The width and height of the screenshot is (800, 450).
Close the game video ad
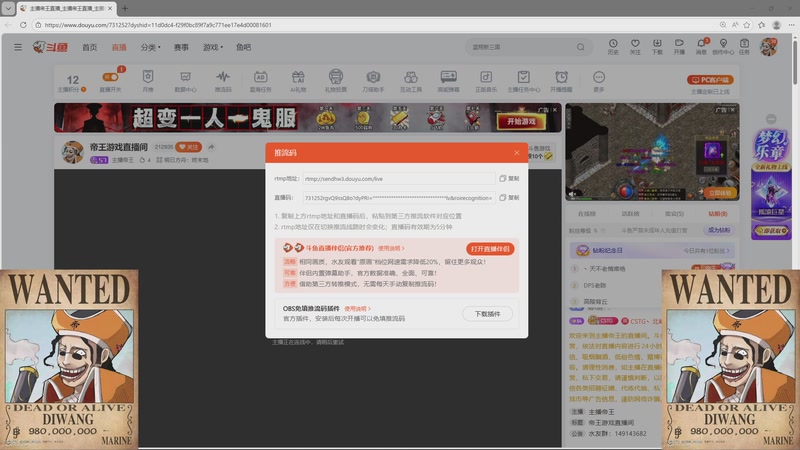732,110
